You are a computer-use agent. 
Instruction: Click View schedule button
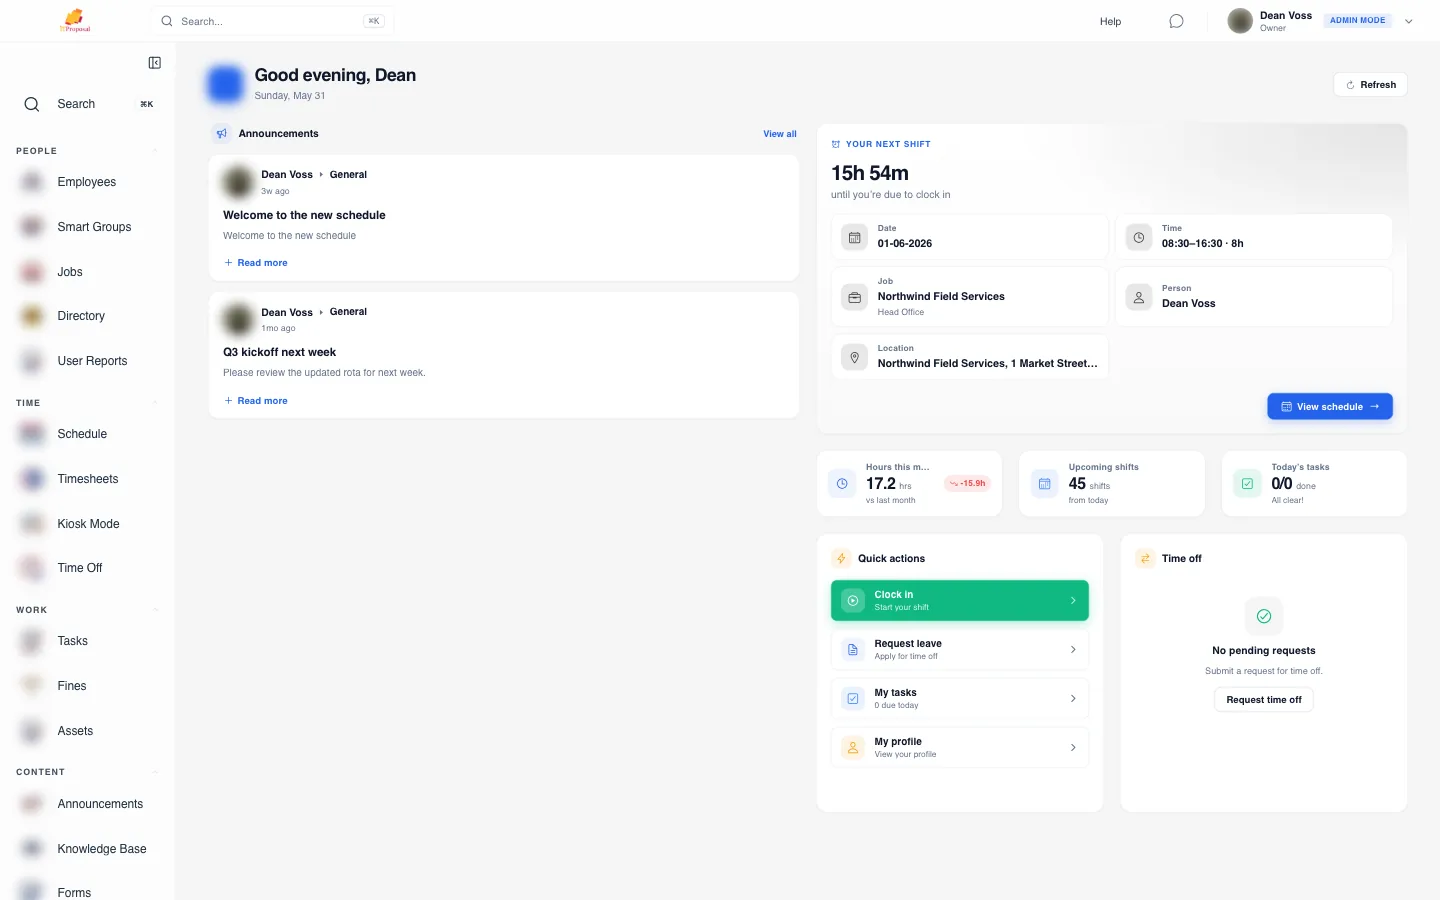tap(1330, 407)
